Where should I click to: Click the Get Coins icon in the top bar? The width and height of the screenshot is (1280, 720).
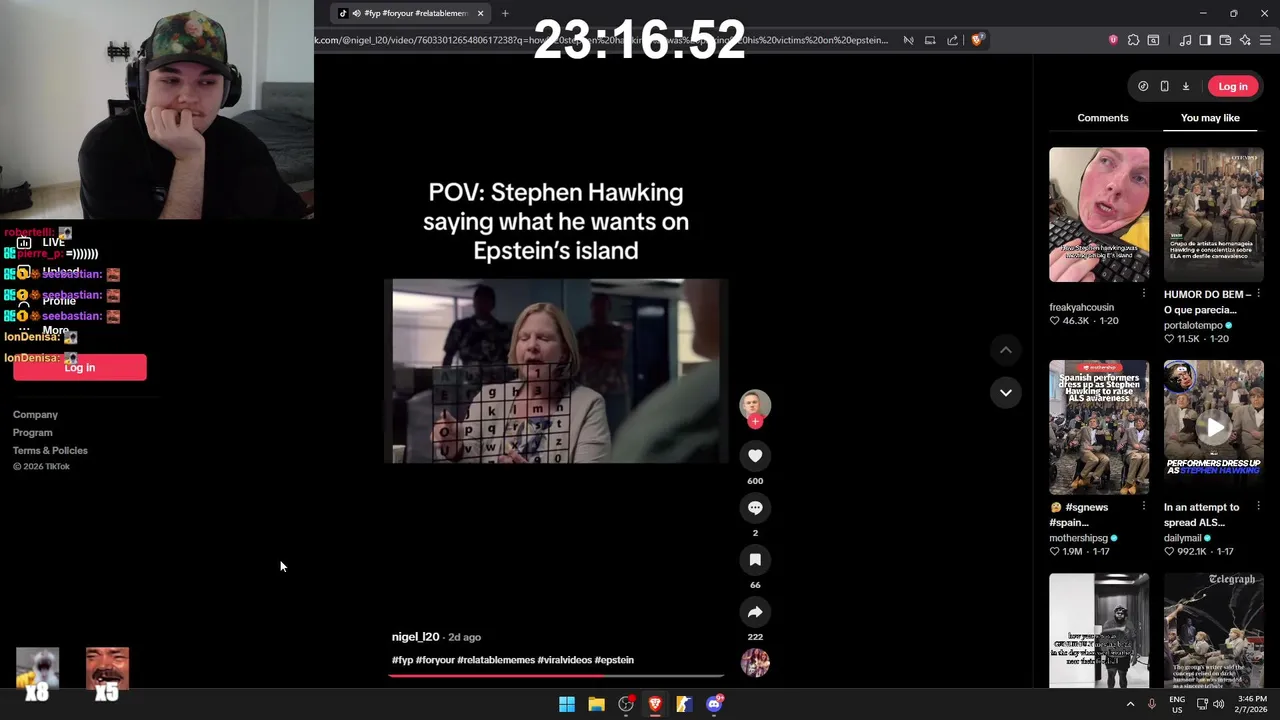1143,86
